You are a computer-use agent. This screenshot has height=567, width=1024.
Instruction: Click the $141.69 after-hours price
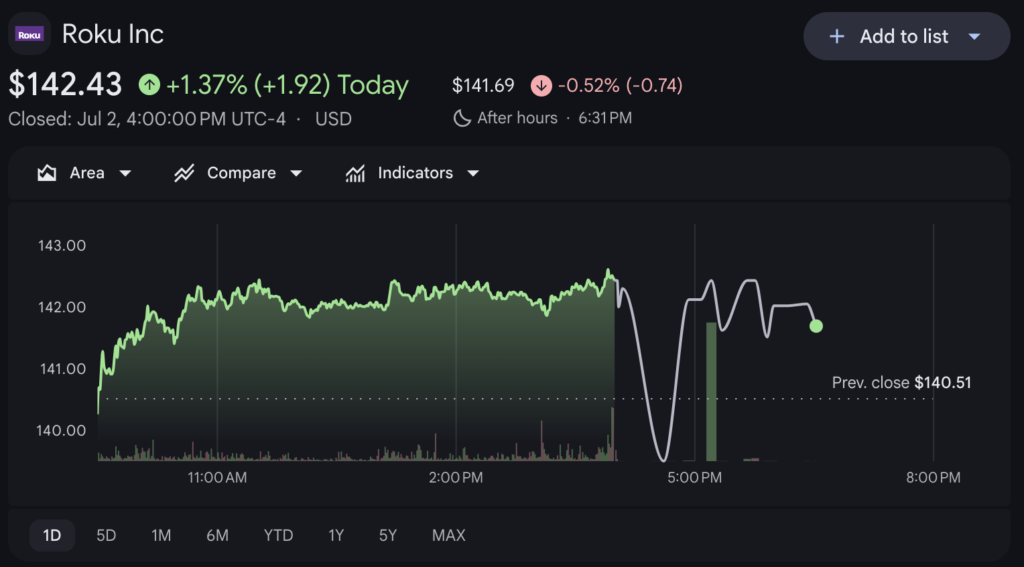click(483, 86)
